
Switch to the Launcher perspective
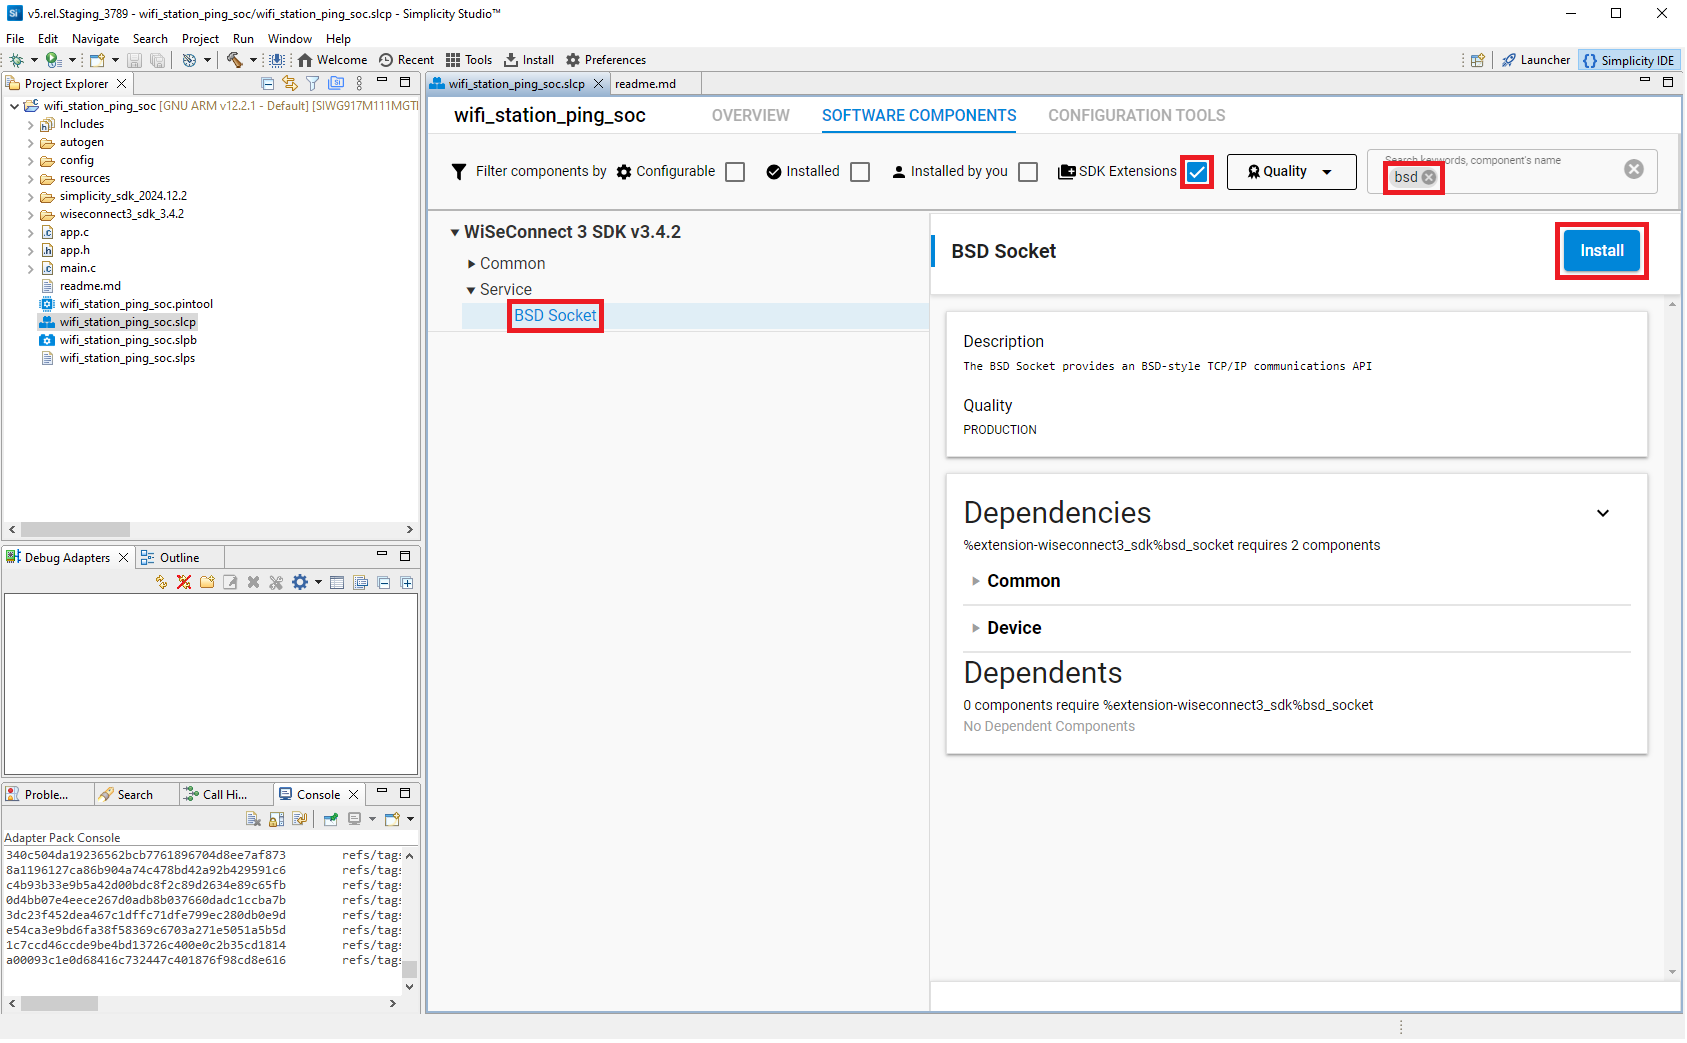tap(1536, 60)
